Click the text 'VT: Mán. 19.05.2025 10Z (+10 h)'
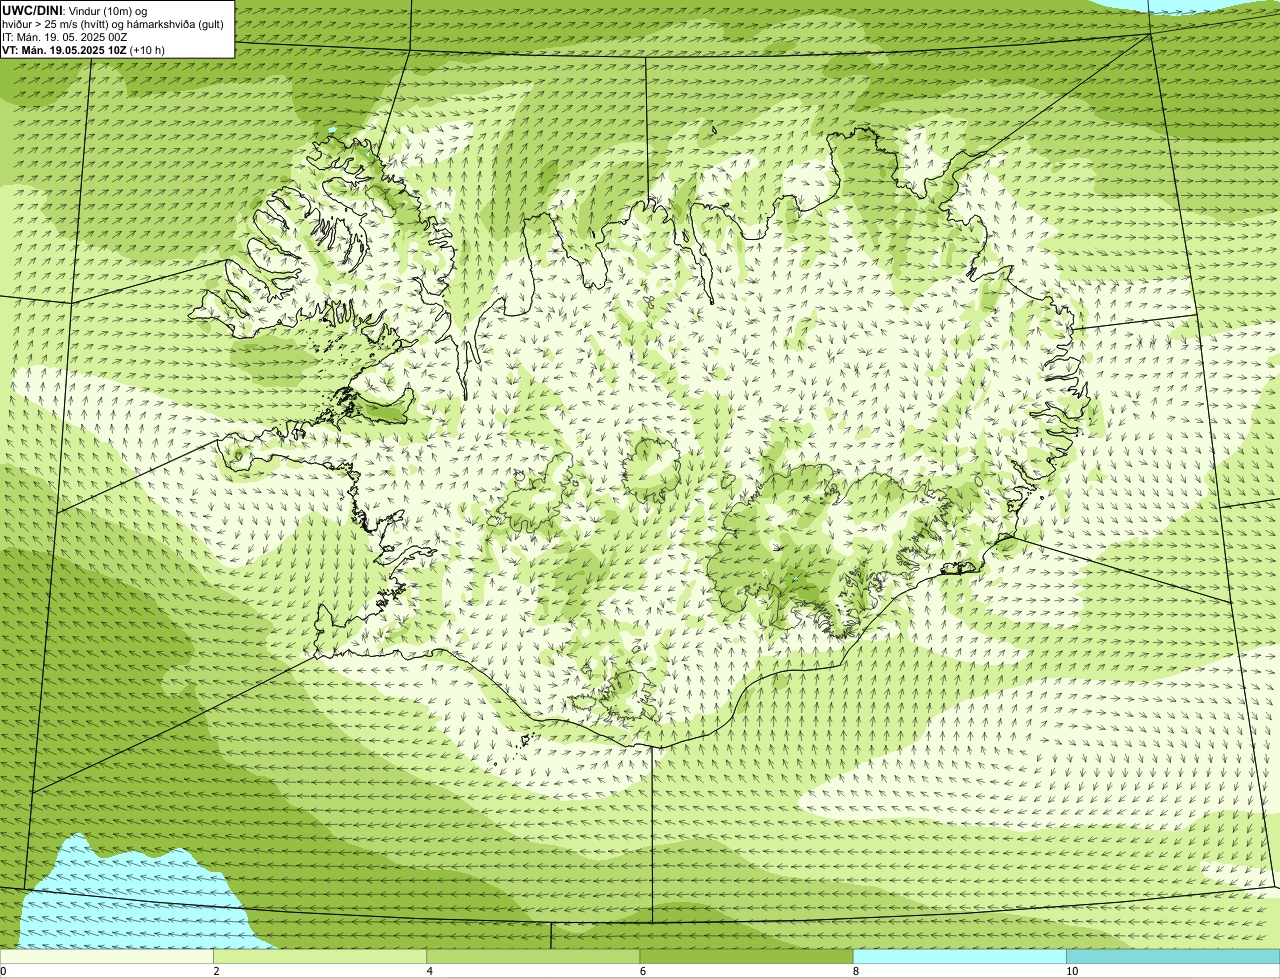The height and width of the screenshot is (978, 1280). (x=83, y=49)
